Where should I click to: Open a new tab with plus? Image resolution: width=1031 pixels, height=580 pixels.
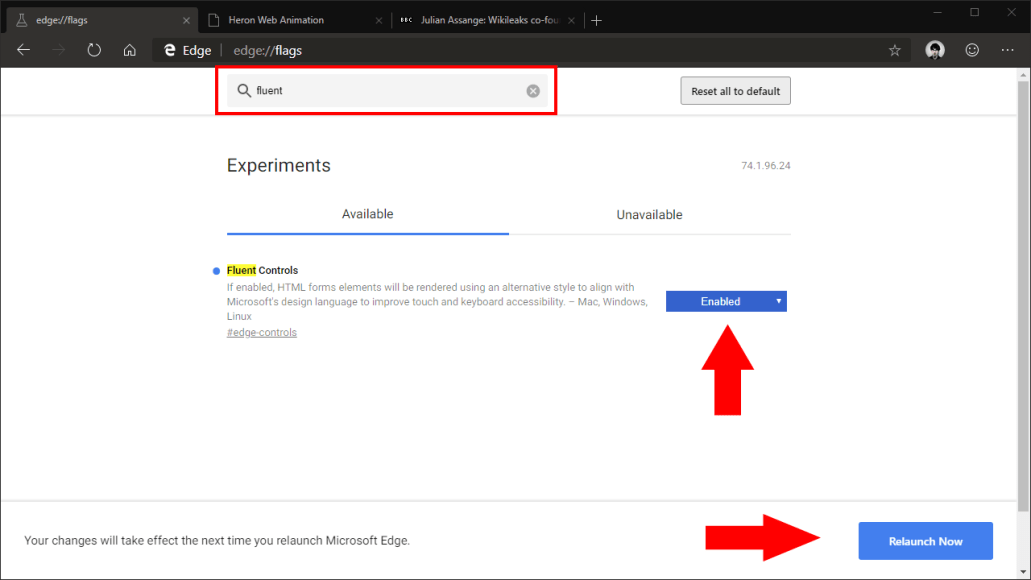(x=596, y=20)
